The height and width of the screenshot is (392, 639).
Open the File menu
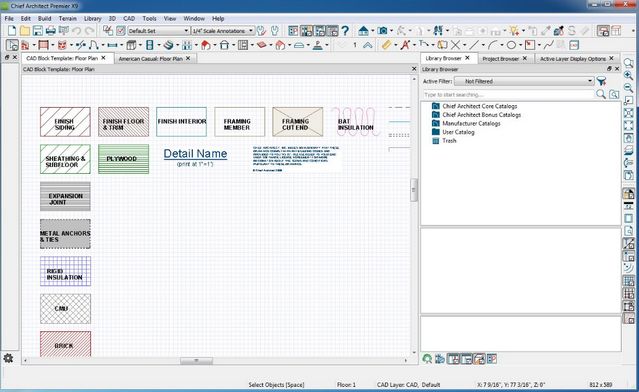(x=9, y=18)
